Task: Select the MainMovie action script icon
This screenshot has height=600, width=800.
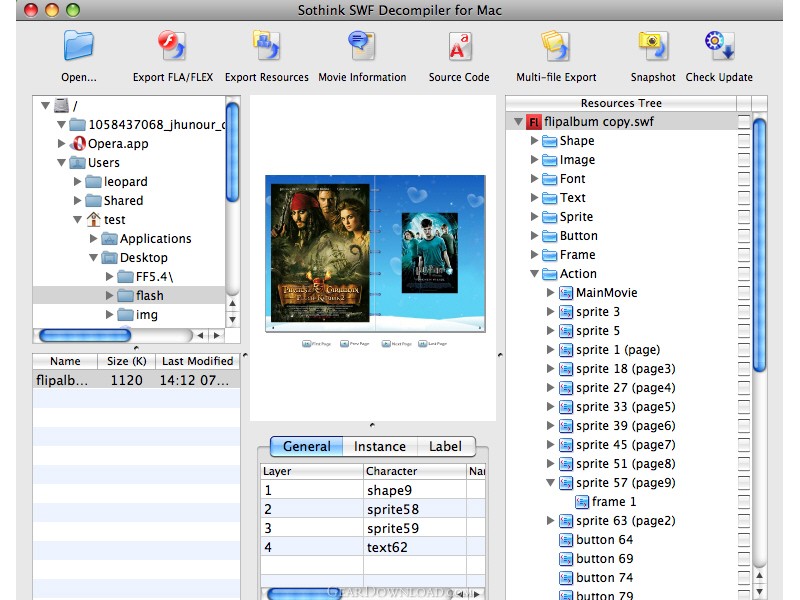Action: tap(565, 293)
